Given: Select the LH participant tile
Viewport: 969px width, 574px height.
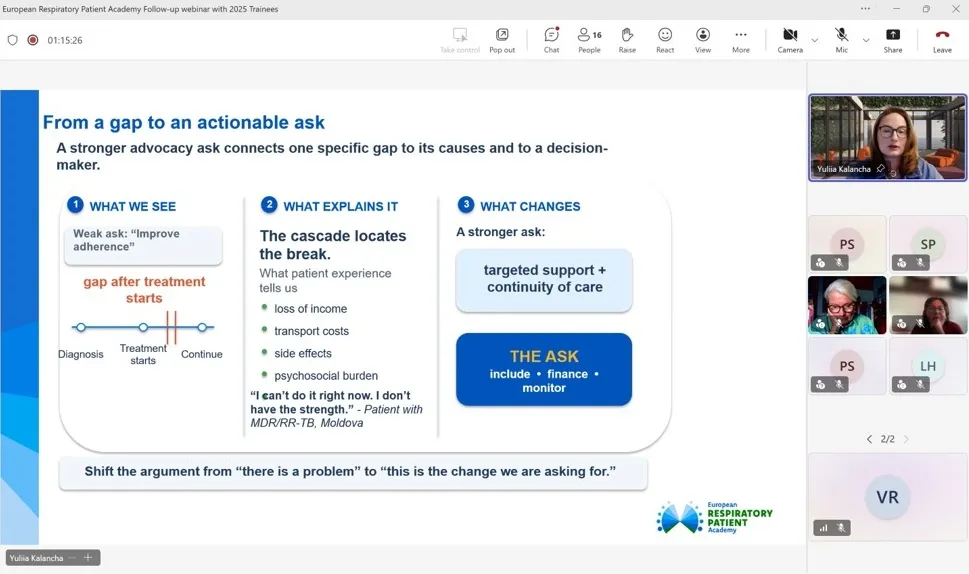Looking at the screenshot, I should 928,366.
